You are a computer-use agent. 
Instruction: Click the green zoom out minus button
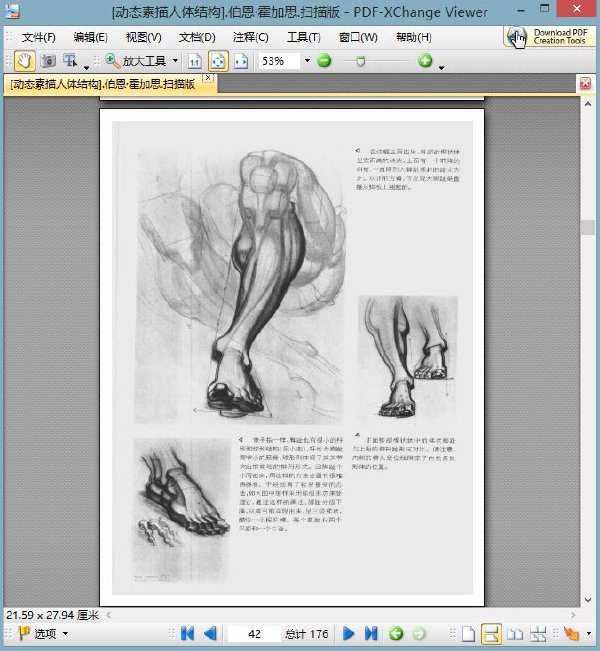(324, 61)
